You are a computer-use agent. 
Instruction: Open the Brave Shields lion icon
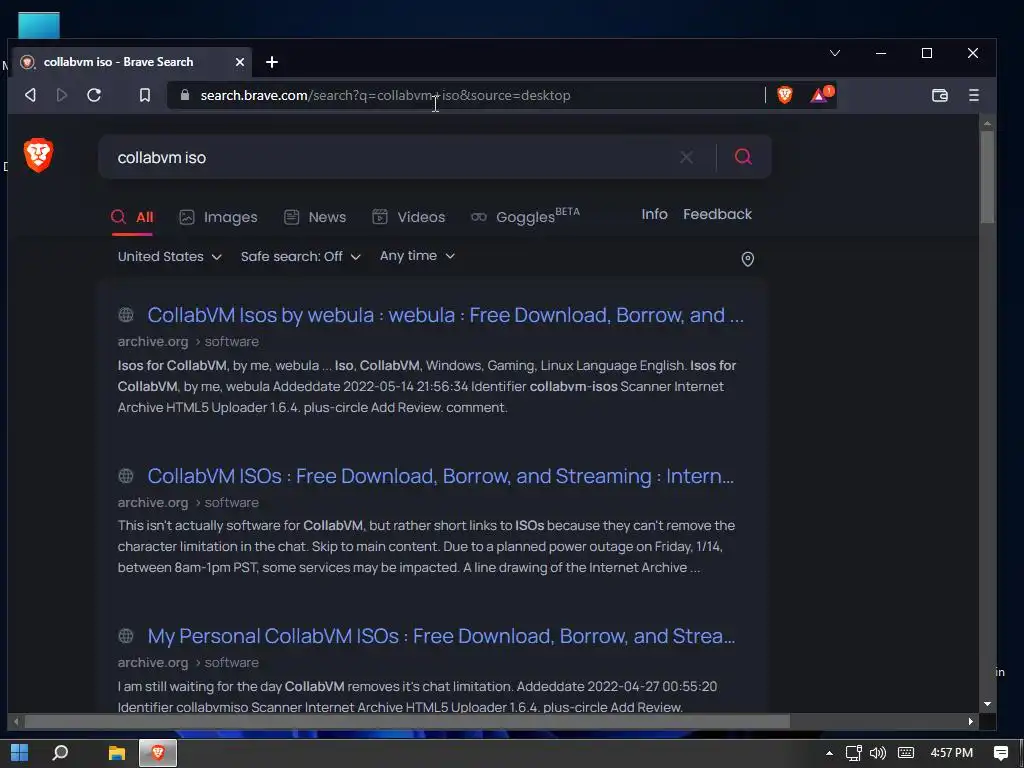784,95
